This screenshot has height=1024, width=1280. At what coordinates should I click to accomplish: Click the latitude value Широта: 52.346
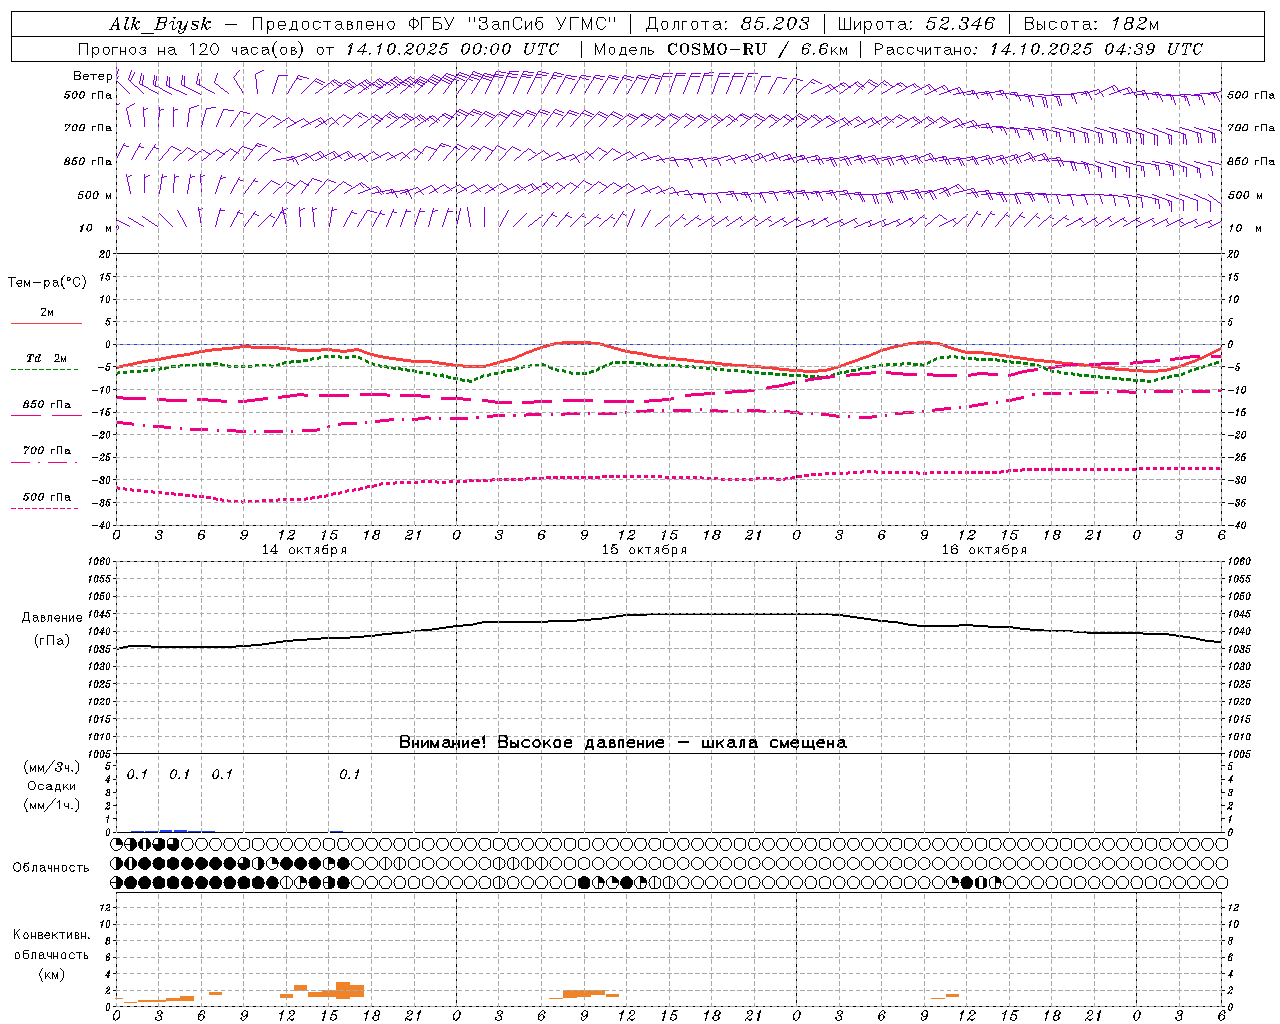(916, 25)
